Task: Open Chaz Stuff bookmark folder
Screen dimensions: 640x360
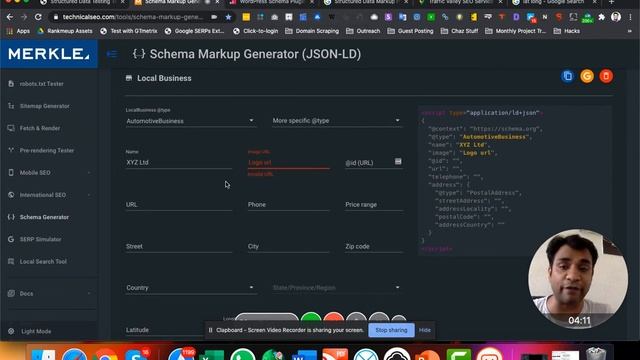Action: click(460, 31)
